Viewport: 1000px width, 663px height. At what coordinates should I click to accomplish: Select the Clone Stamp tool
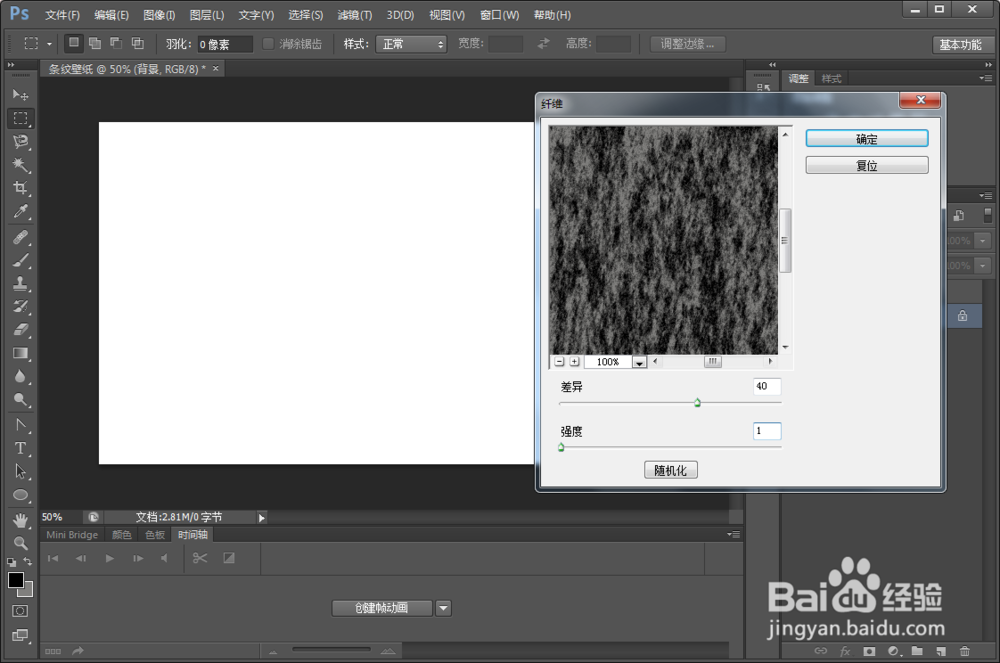20,284
